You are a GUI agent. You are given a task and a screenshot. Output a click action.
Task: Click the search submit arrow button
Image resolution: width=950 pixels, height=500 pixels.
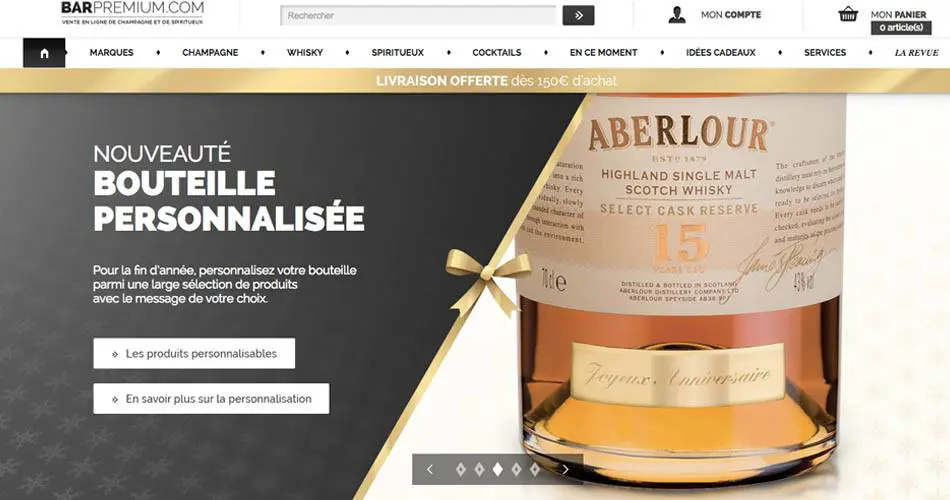tap(578, 15)
